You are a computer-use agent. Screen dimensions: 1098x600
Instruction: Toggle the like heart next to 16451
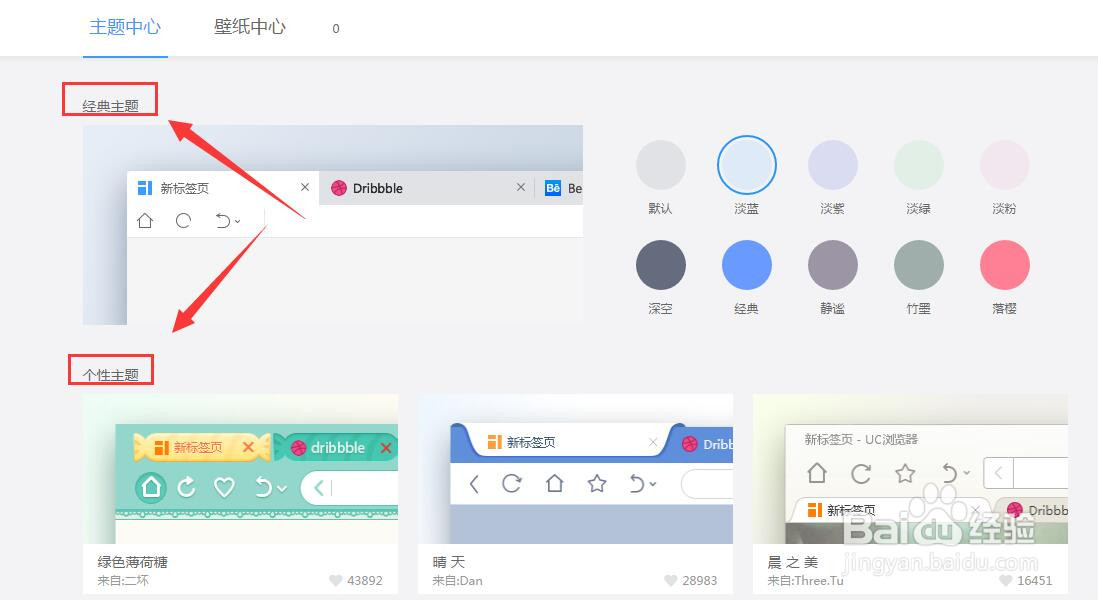point(1005,580)
